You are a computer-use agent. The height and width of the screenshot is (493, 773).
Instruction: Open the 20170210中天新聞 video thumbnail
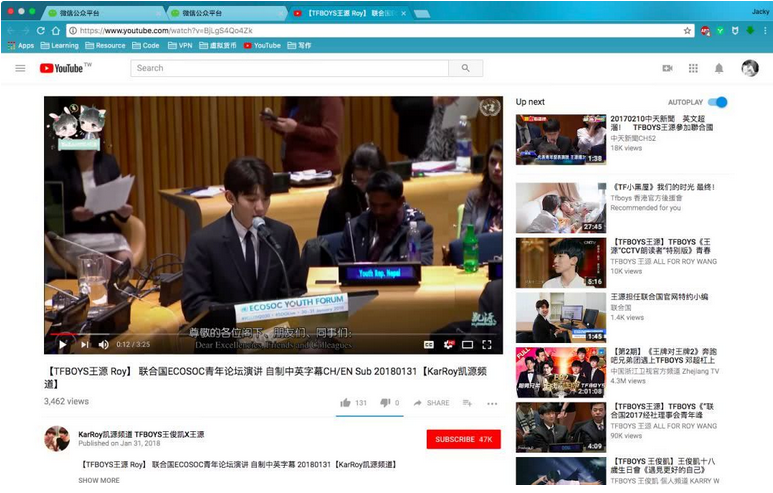(561, 140)
